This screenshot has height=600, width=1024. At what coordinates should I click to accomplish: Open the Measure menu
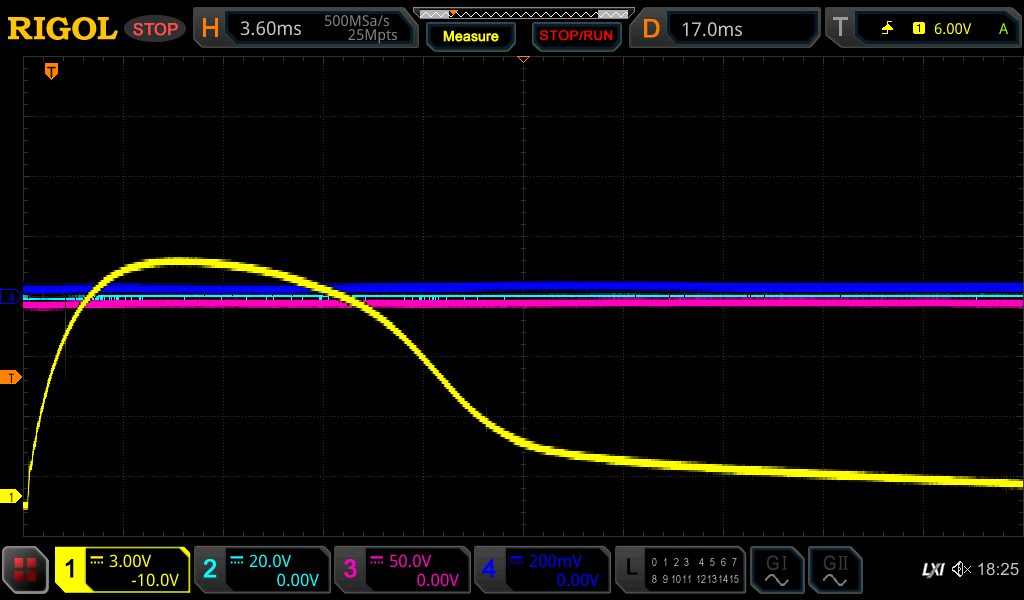point(470,36)
